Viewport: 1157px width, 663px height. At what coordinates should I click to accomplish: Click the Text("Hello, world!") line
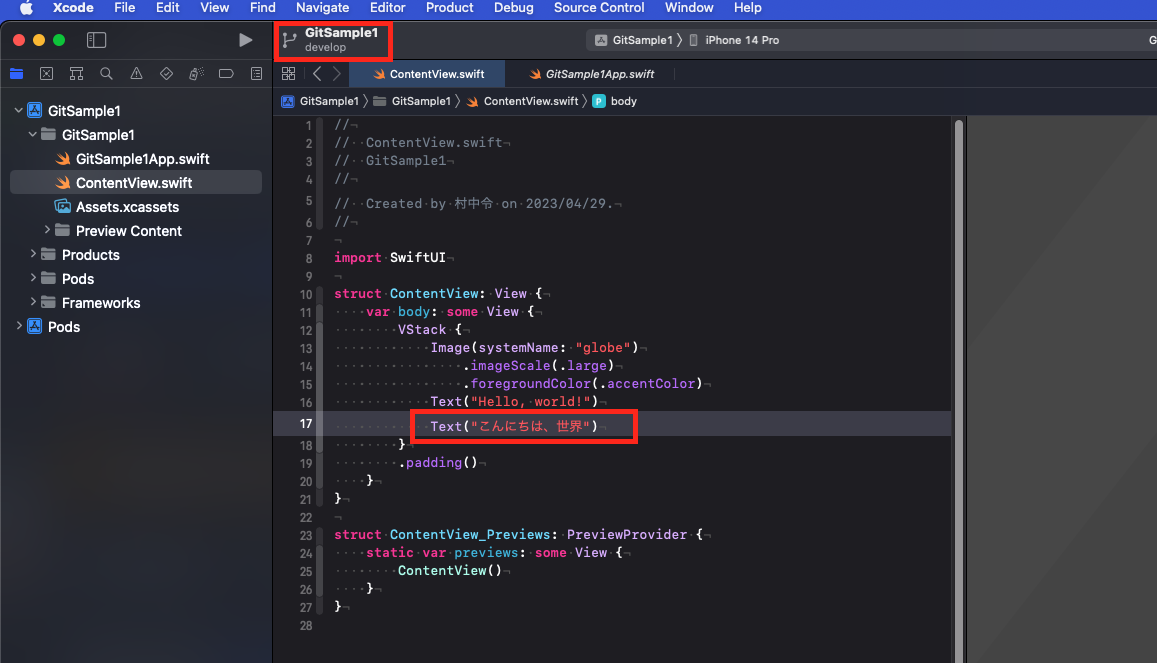pyautogui.click(x=514, y=401)
